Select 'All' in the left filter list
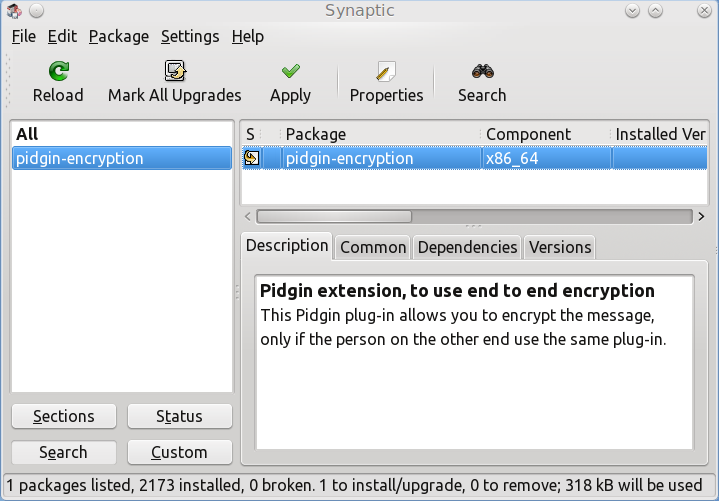The image size is (719, 501). click(122, 134)
